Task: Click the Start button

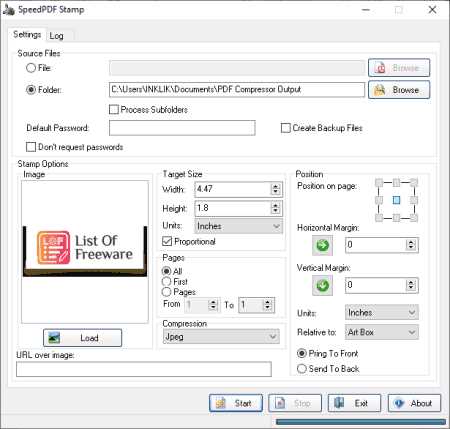Action: 236,403
